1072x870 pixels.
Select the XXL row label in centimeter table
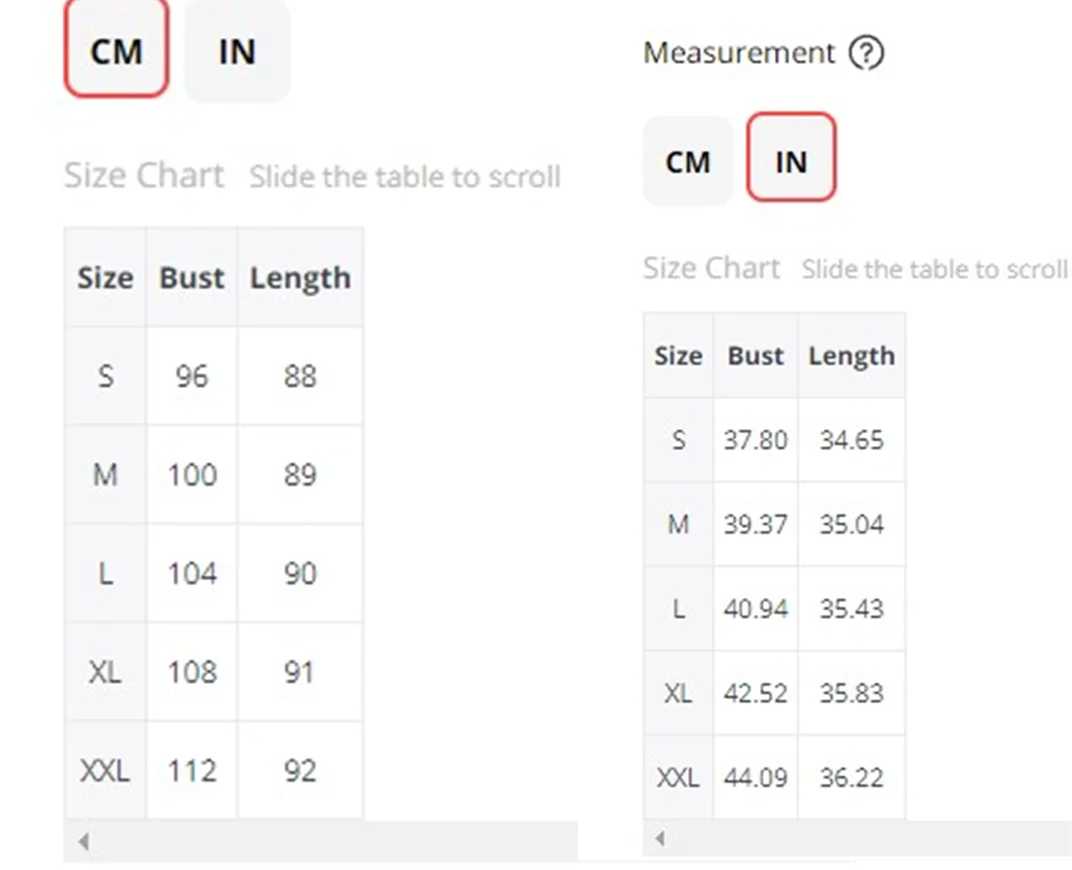105,771
